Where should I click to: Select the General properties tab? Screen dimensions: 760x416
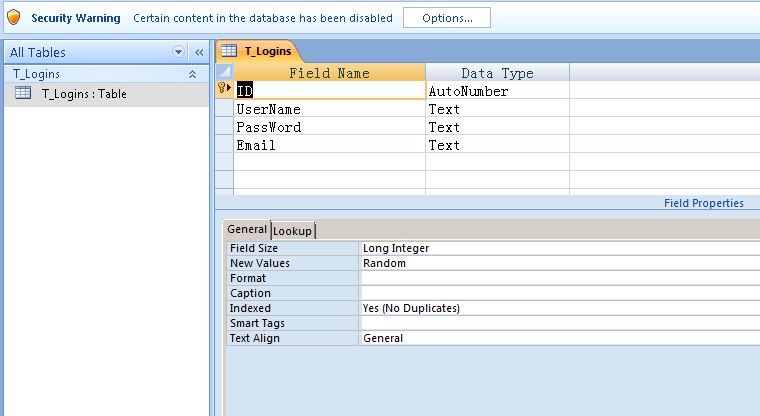coord(247,230)
